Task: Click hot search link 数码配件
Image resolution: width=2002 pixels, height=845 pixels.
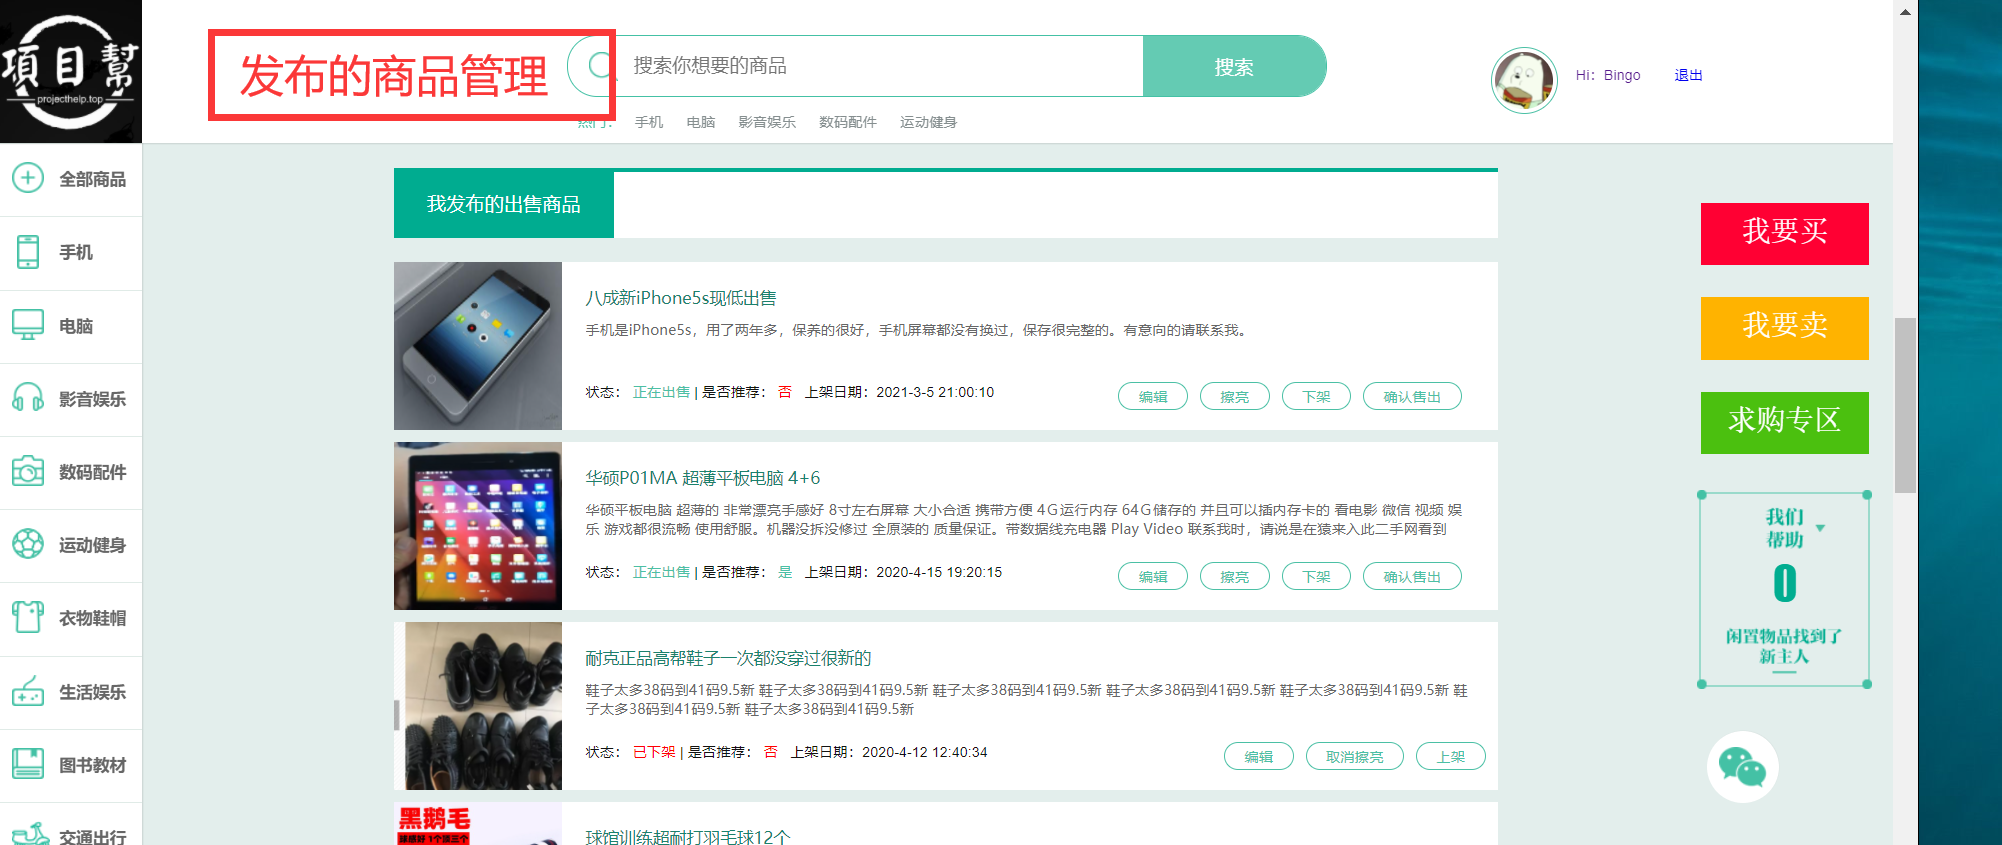Action: pos(848,122)
